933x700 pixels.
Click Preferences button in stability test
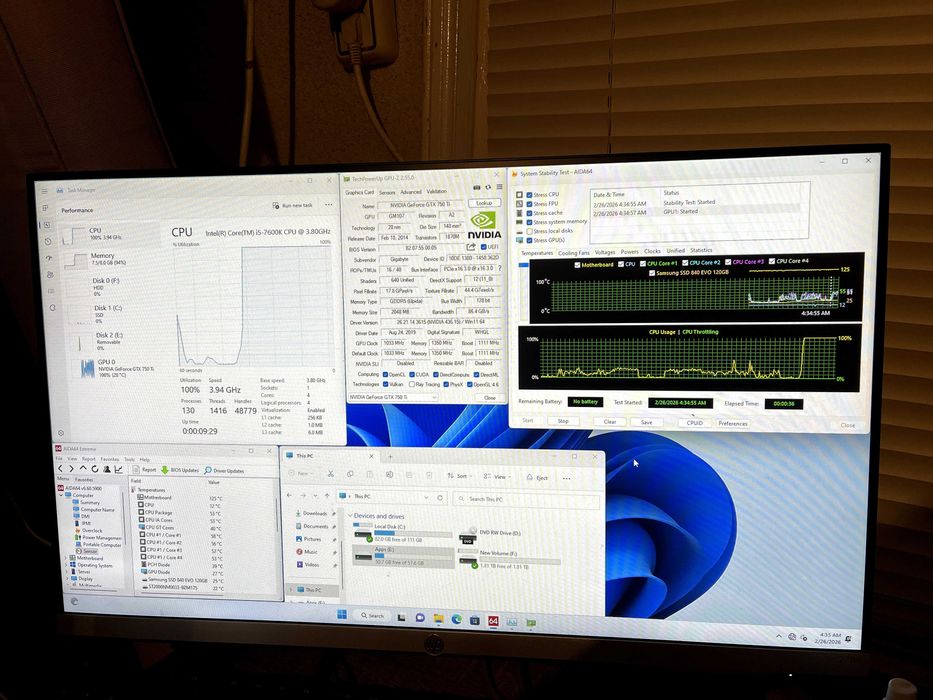click(x=733, y=423)
